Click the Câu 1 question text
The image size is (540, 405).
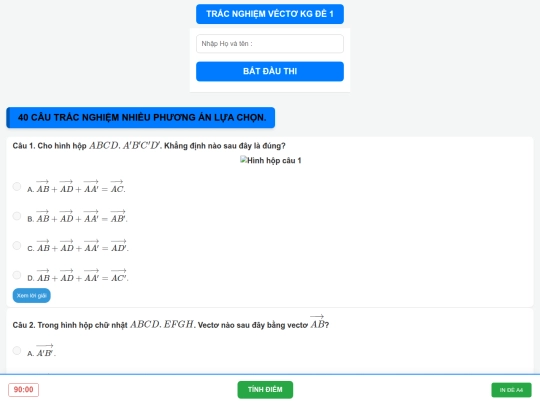(x=149, y=146)
